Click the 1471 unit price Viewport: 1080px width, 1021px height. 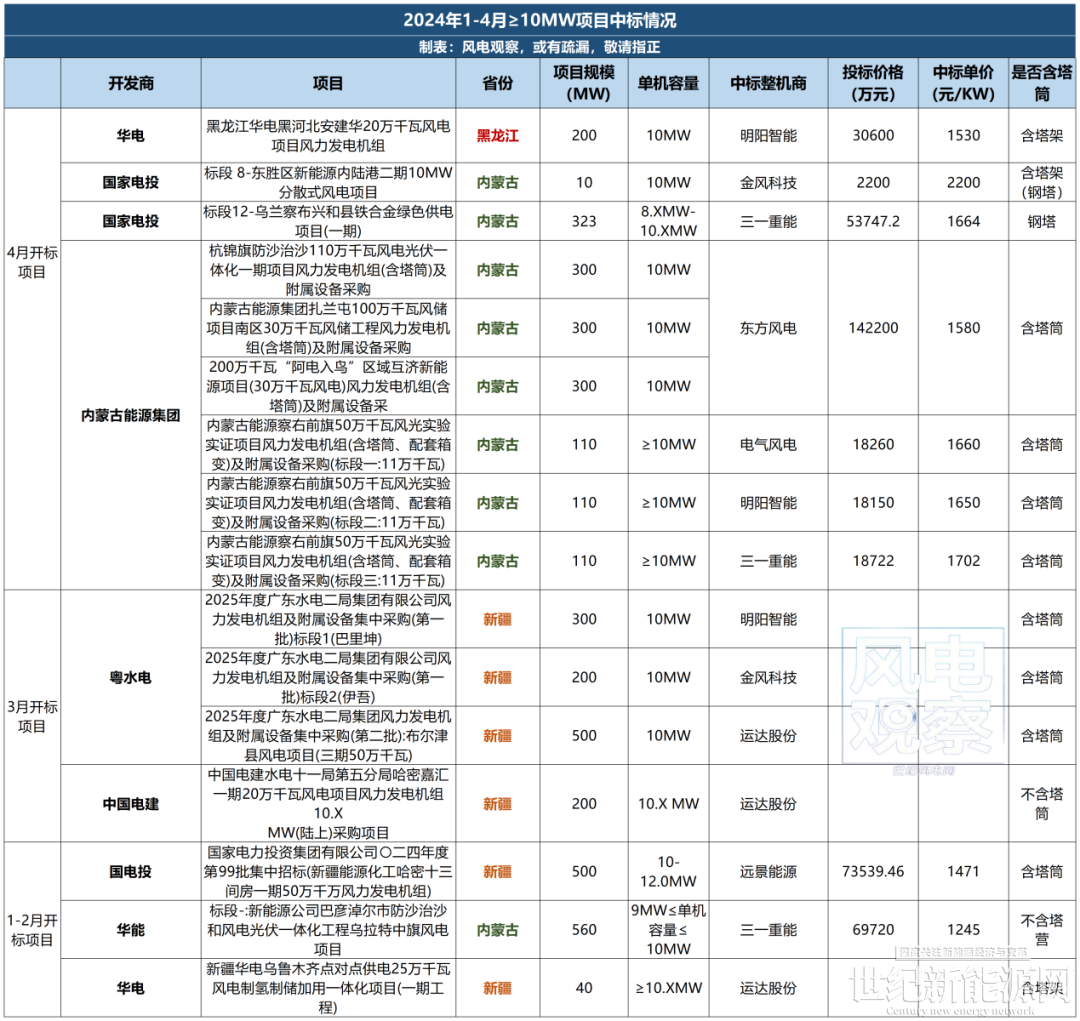point(963,872)
